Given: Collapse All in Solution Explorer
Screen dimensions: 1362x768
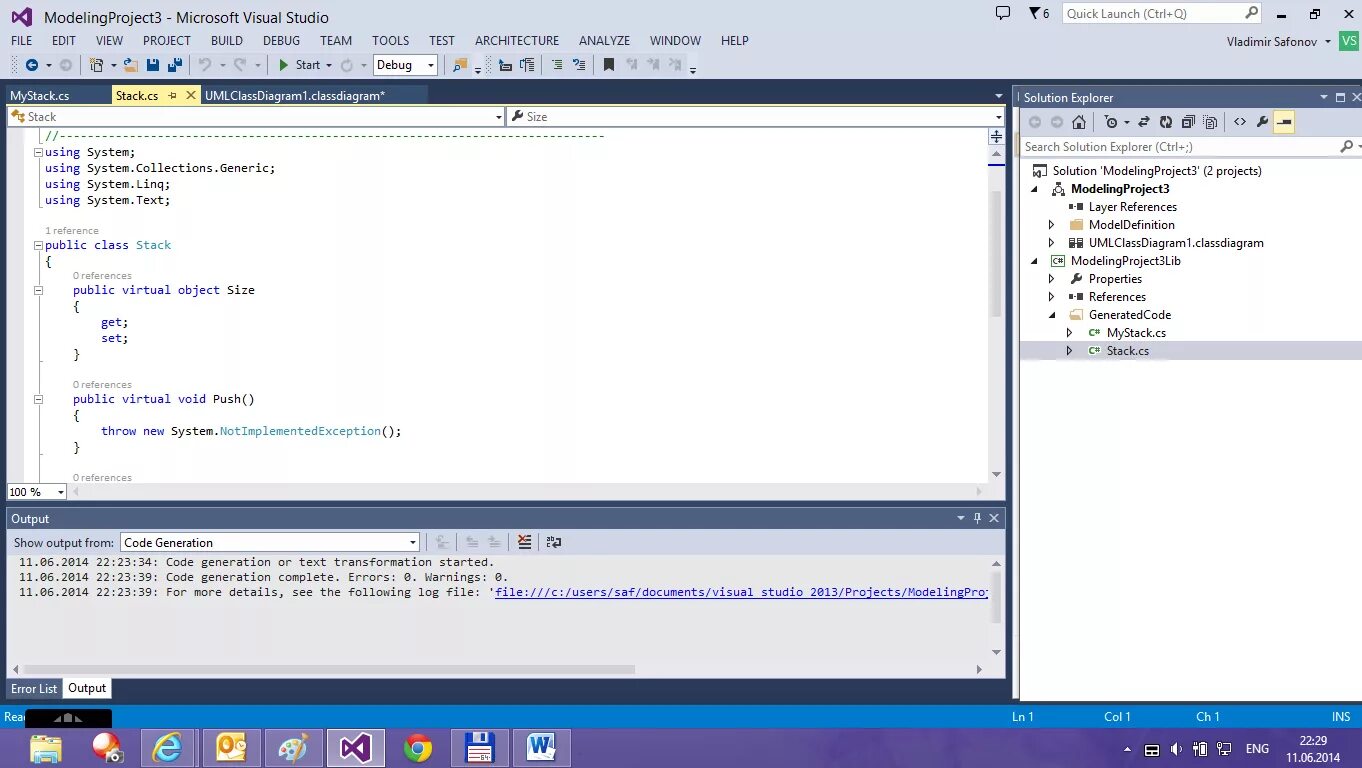Looking at the screenshot, I should click(x=1188, y=122).
